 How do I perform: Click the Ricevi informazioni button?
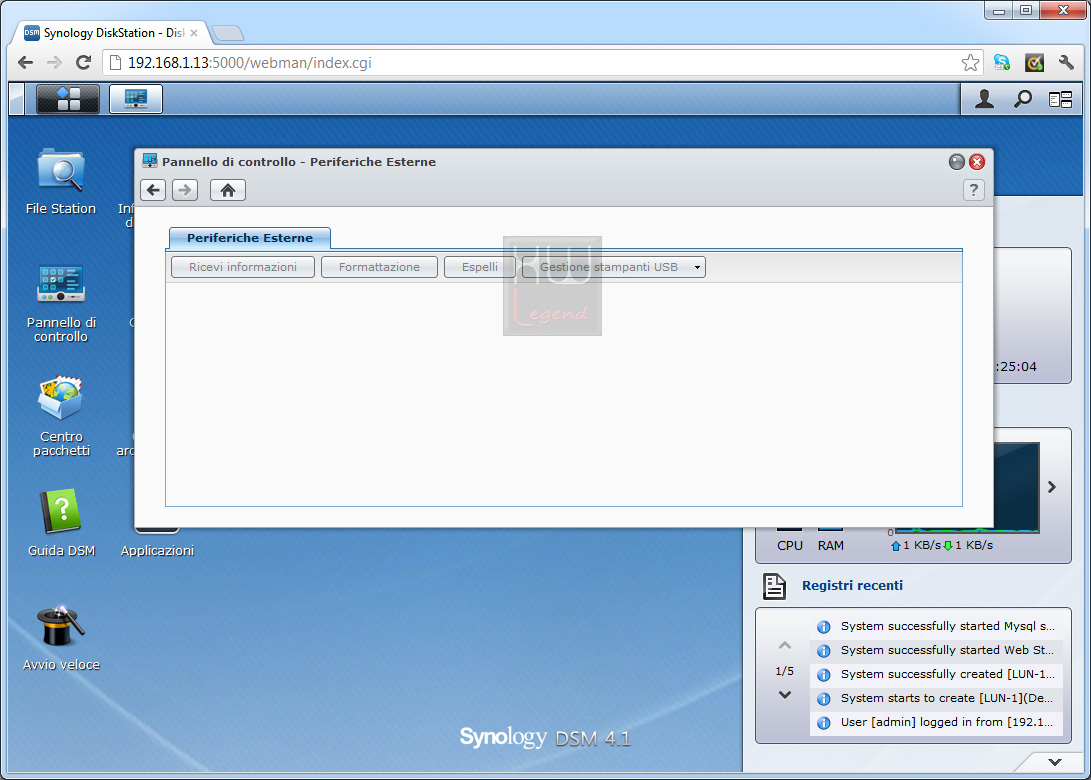(x=243, y=267)
